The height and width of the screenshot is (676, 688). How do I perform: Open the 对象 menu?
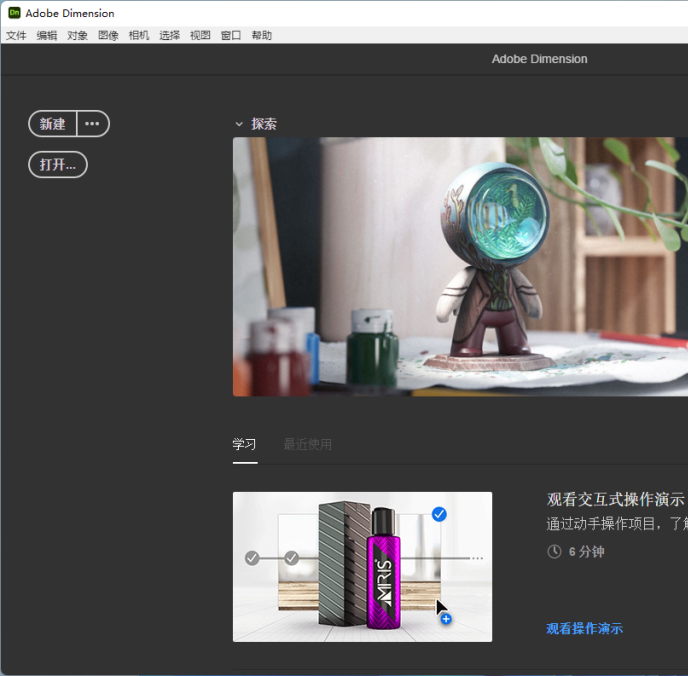tap(77, 36)
